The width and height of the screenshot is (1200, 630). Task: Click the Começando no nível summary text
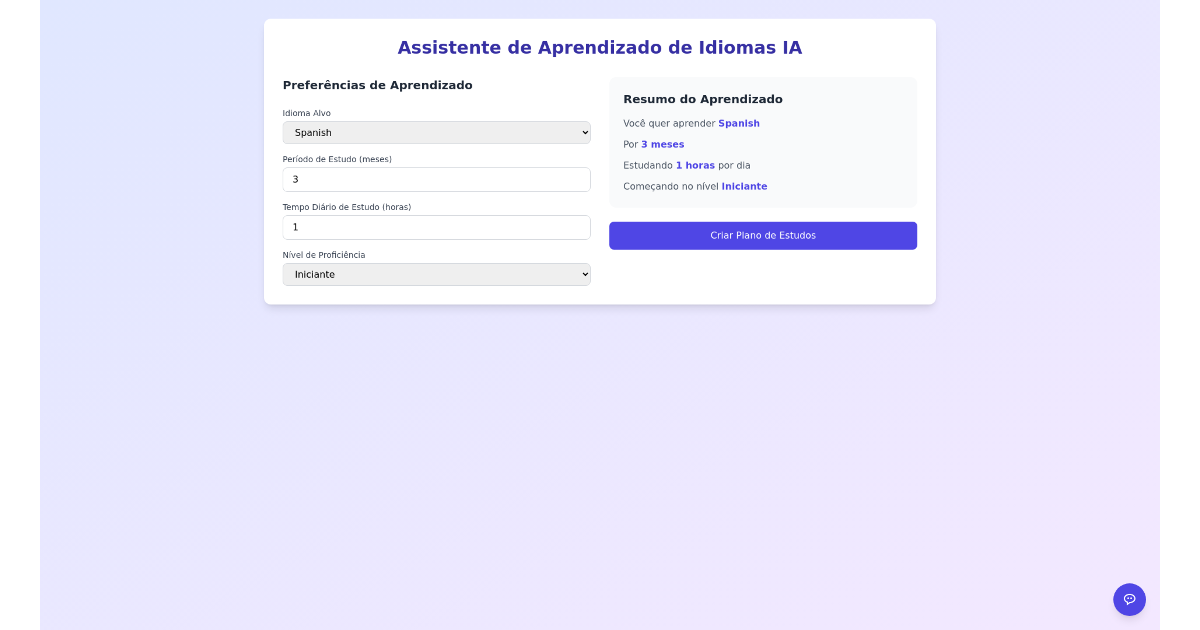670,187
